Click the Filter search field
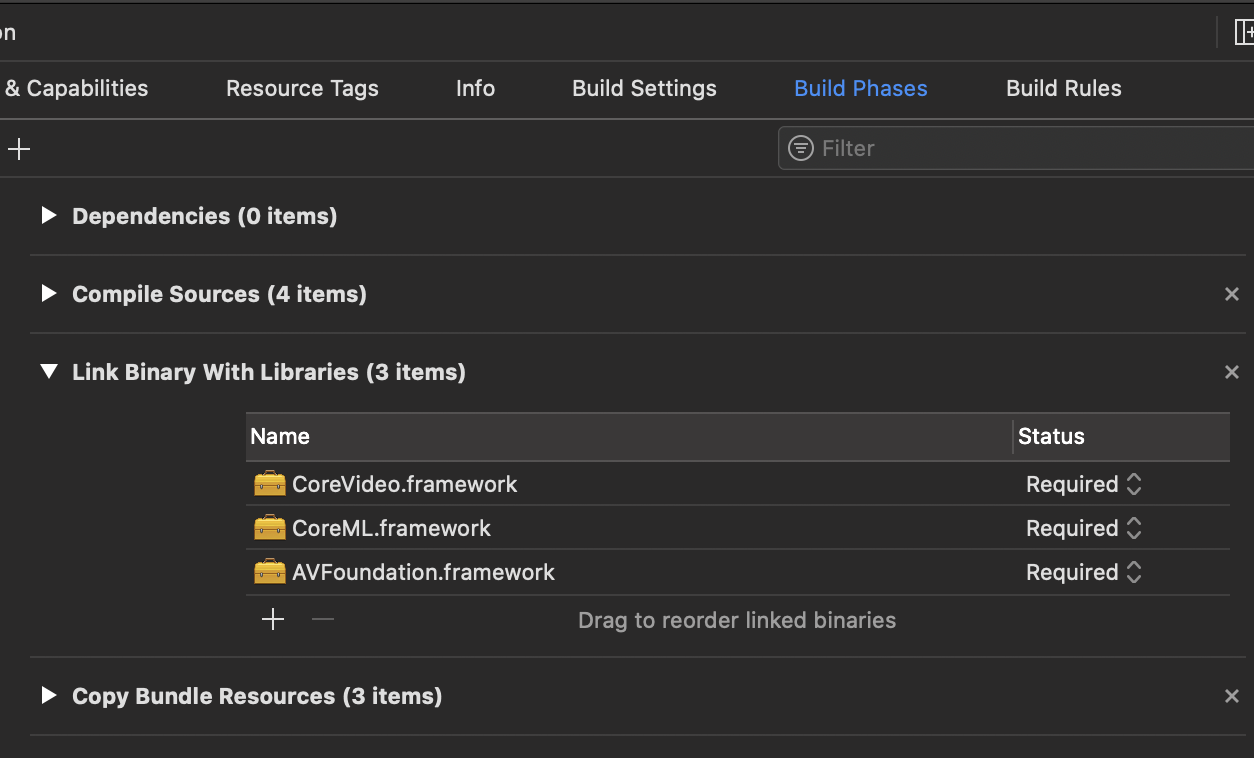The height and width of the screenshot is (758, 1254). [x=1016, y=148]
